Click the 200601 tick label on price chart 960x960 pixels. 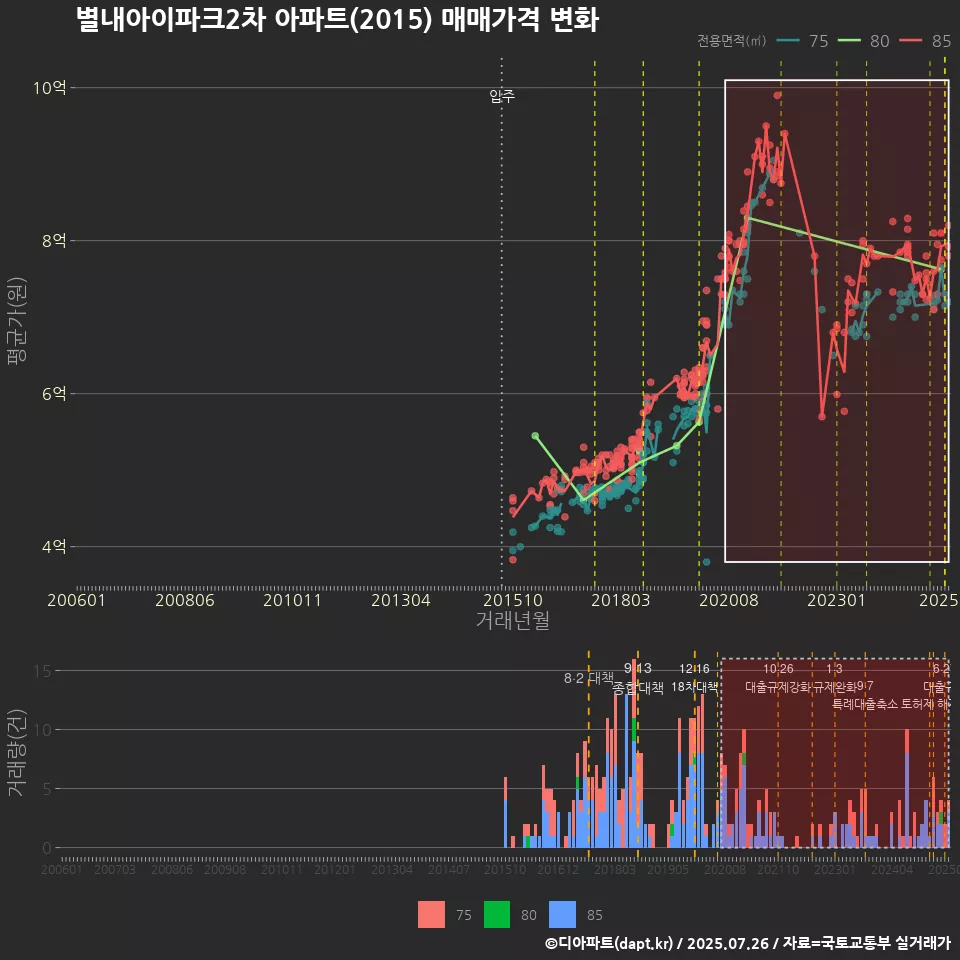[77, 600]
